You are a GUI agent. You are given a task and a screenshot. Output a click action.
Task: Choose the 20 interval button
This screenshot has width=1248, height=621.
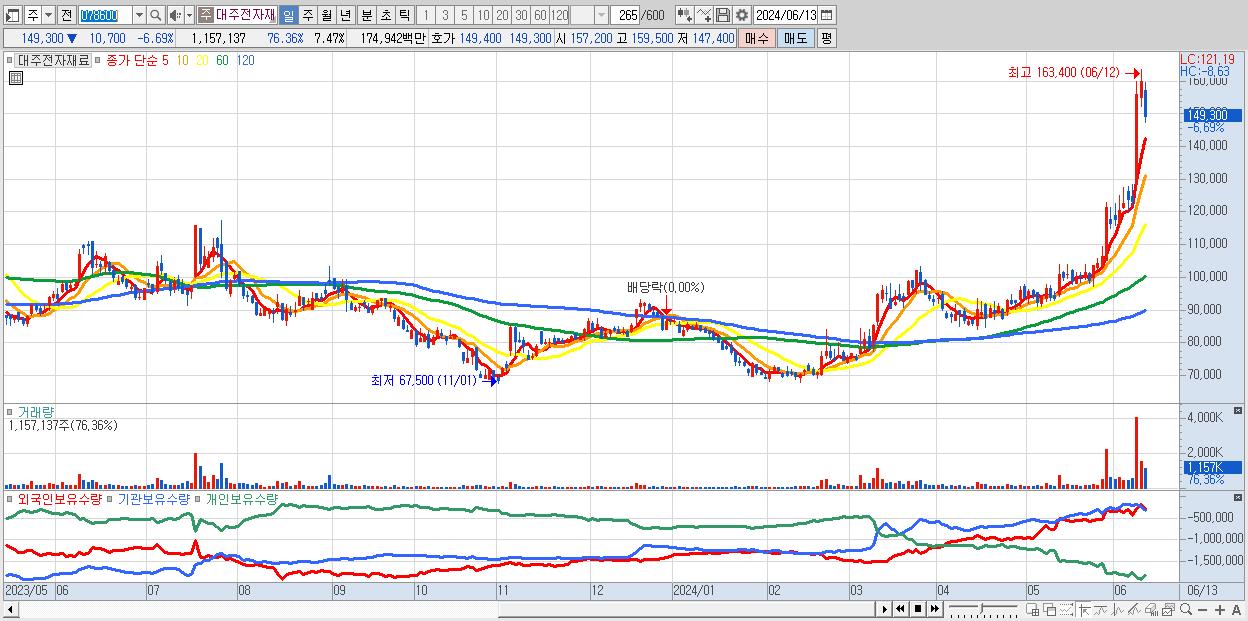[502, 15]
